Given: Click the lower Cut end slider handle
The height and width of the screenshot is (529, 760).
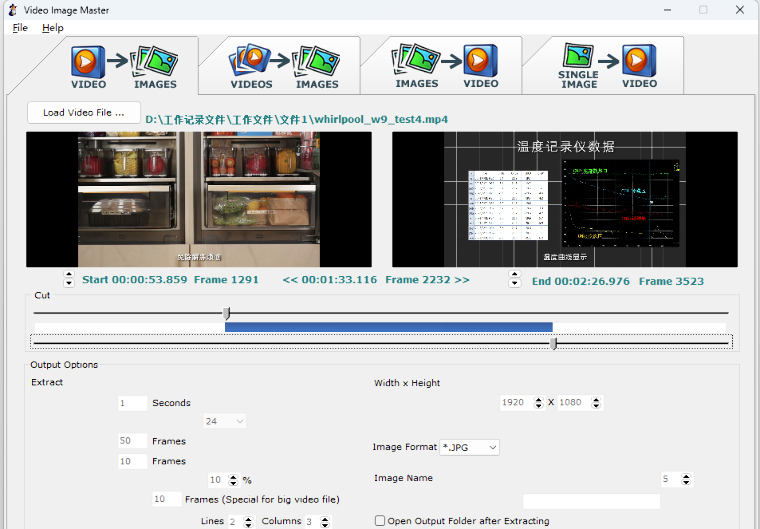Looking at the screenshot, I should [x=553, y=343].
